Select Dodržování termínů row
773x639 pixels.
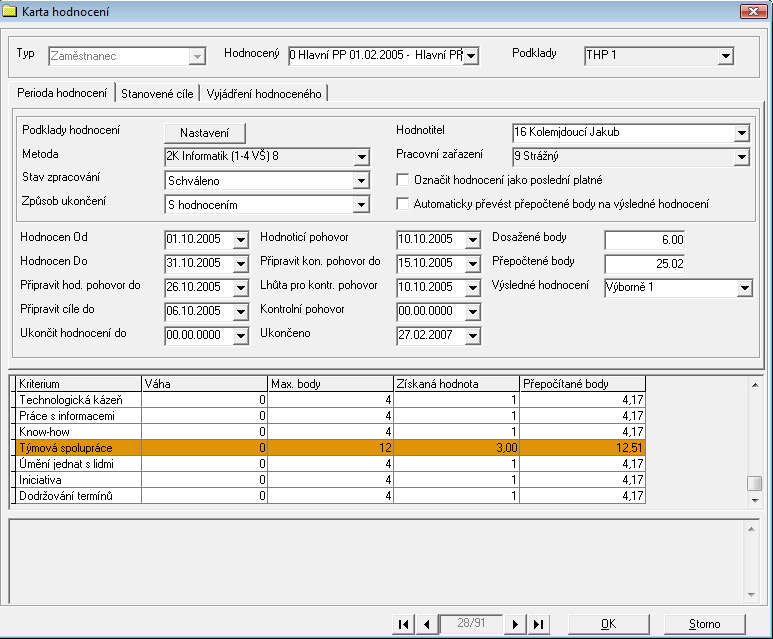pos(330,496)
